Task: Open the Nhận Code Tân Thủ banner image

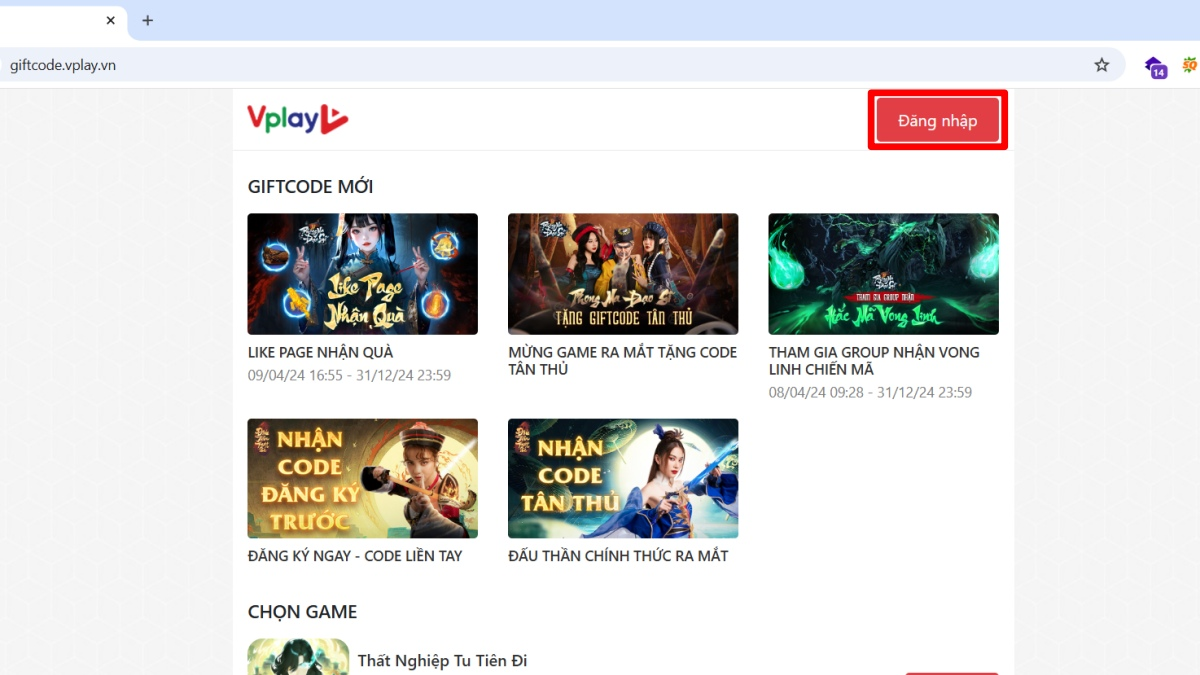Action: click(x=623, y=479)
